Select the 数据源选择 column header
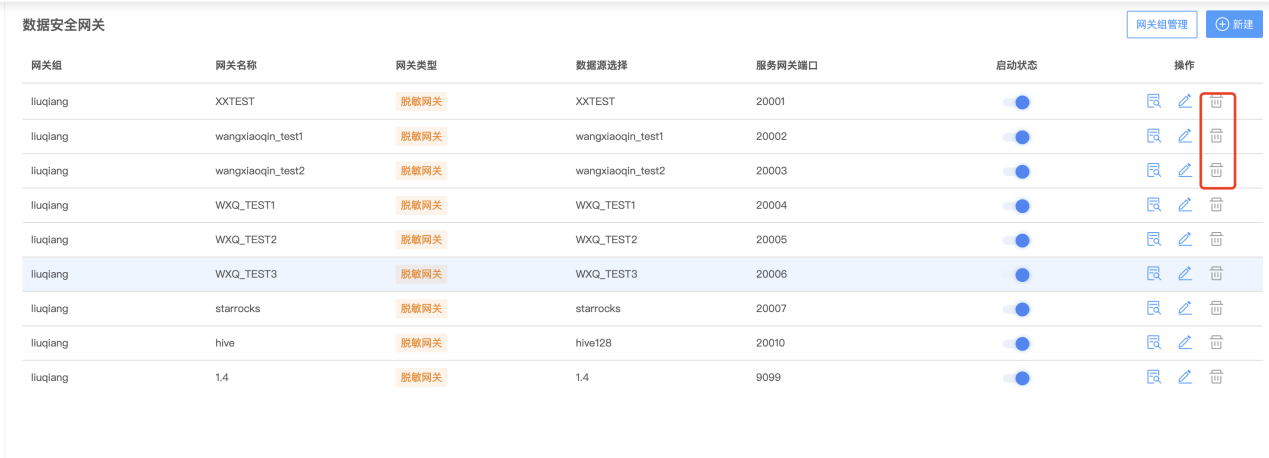This screenshot has height=458, width=1269. (601, 66)
